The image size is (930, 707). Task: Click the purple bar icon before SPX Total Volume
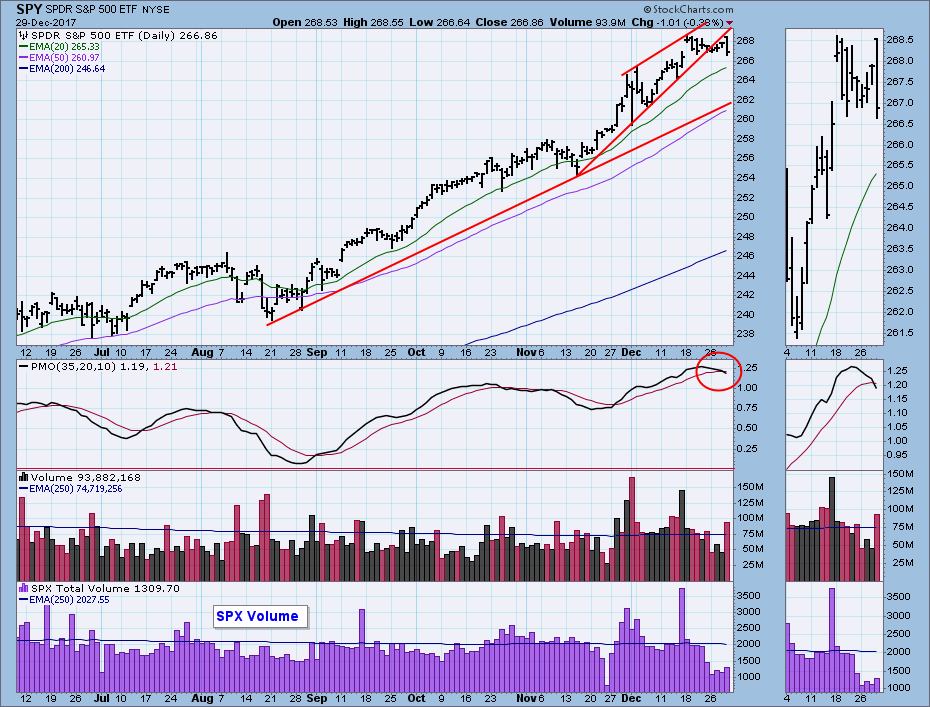click(x=24, y=588)
